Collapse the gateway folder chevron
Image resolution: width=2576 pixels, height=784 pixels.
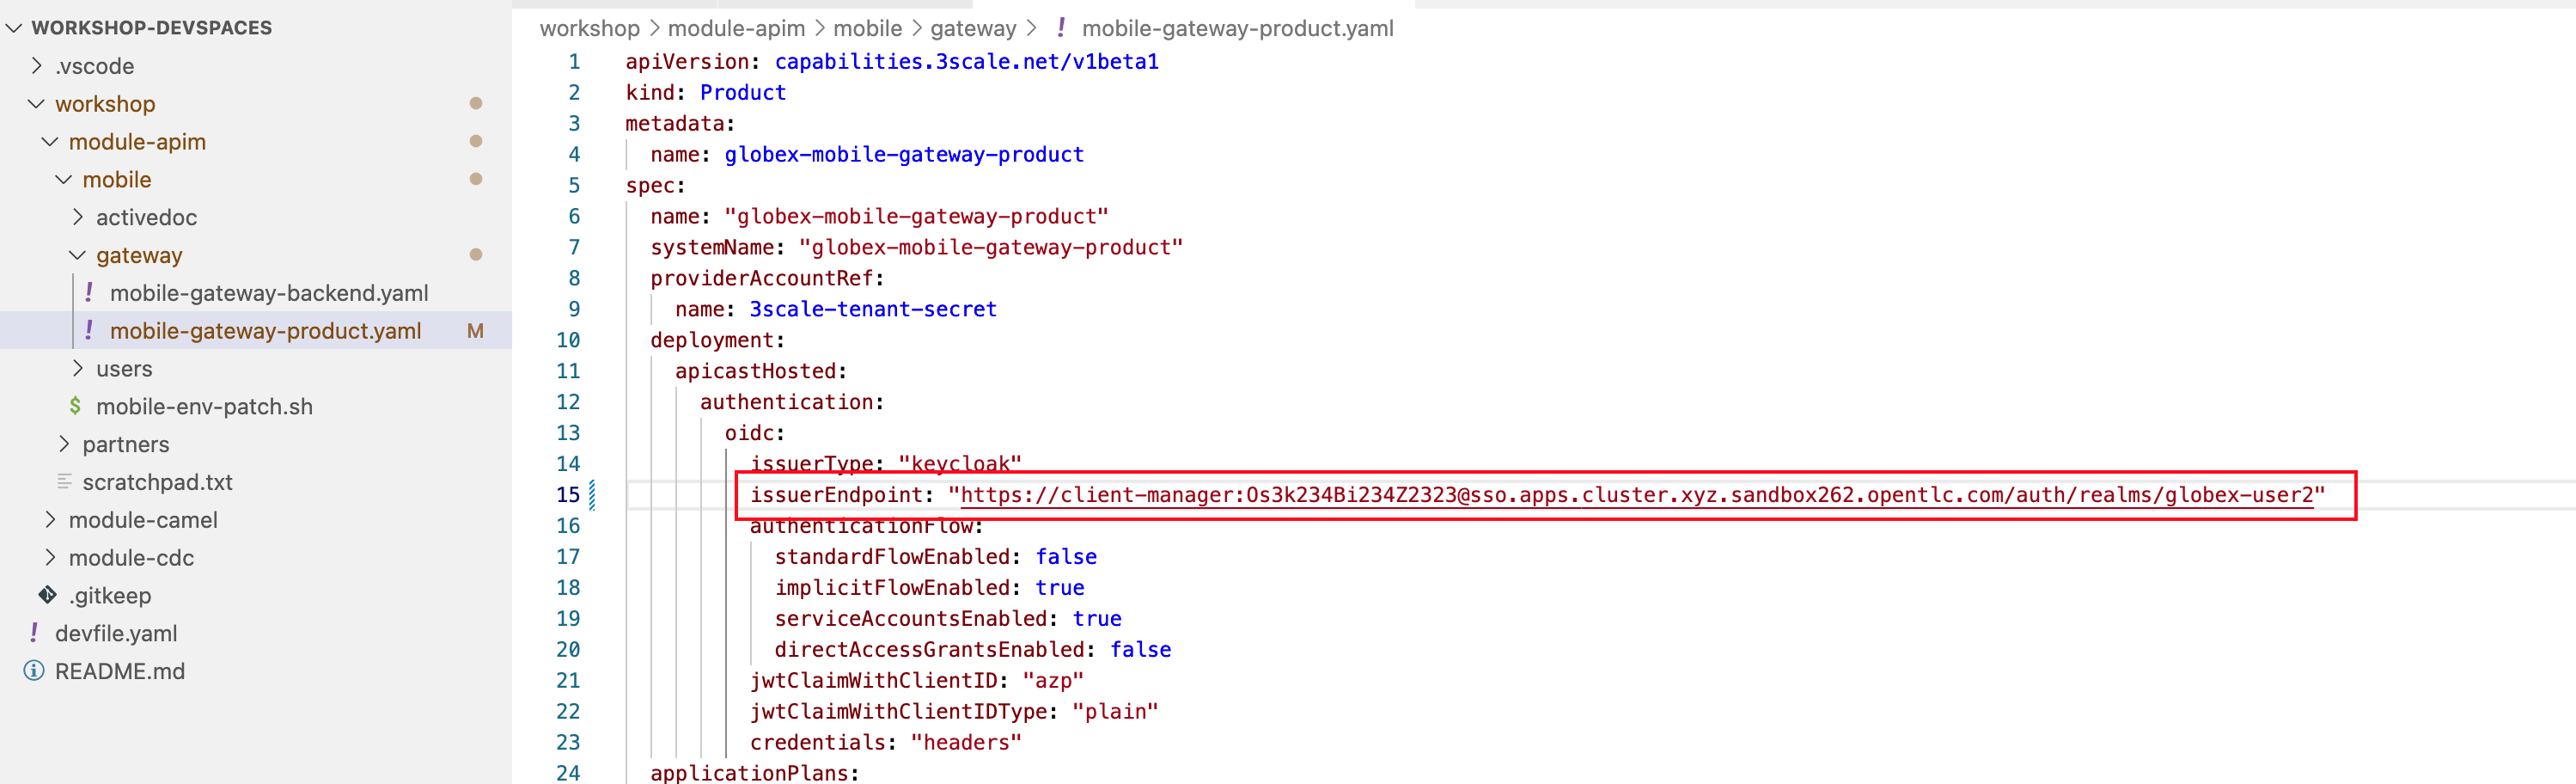78,255
